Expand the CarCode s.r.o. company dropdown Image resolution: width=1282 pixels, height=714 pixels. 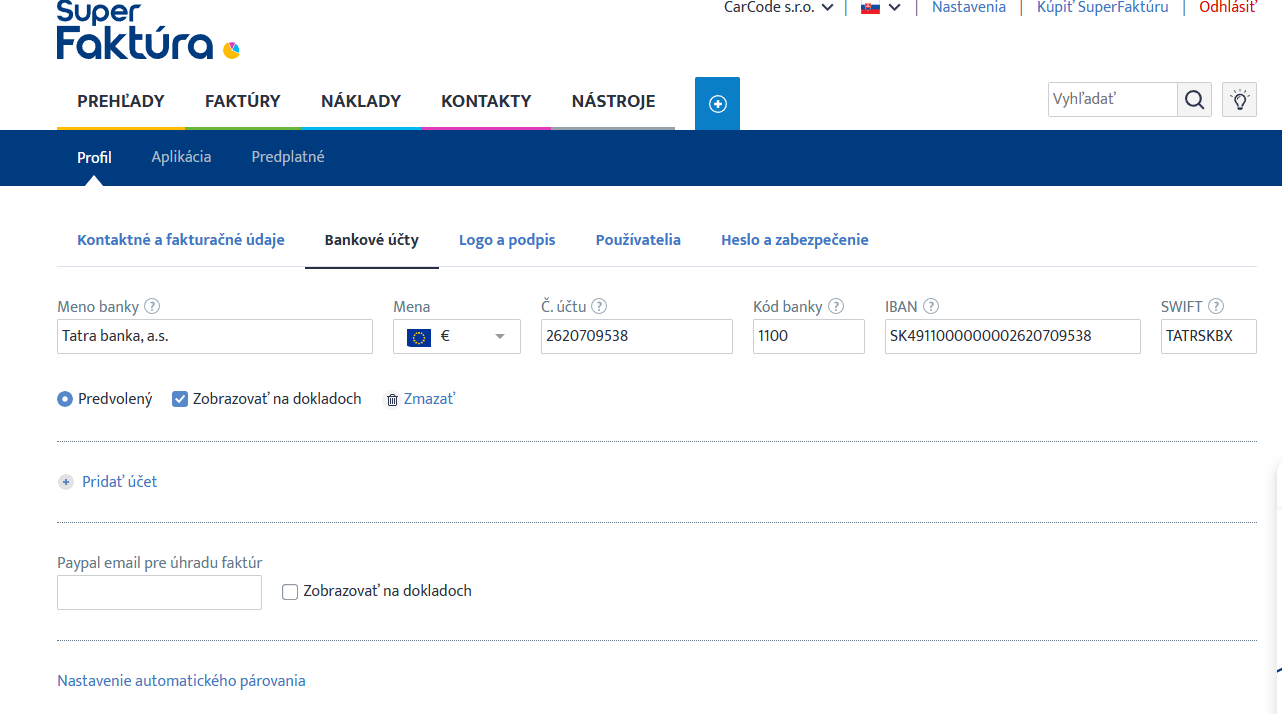[778, 8]
